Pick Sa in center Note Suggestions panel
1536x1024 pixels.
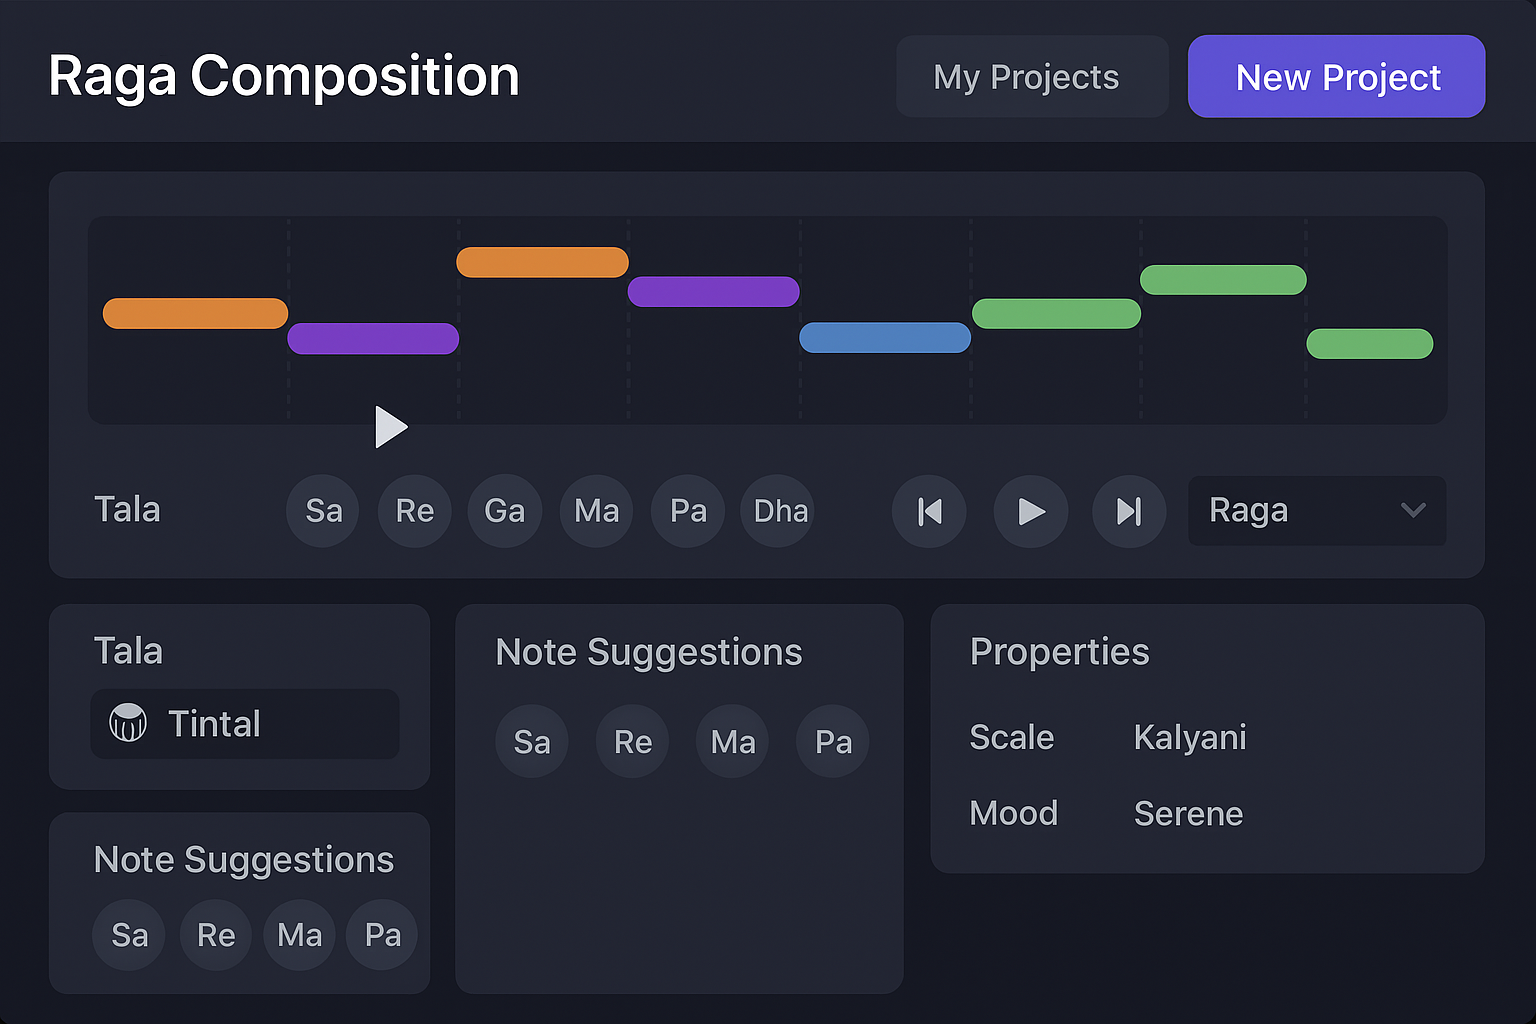pos(532,741)
